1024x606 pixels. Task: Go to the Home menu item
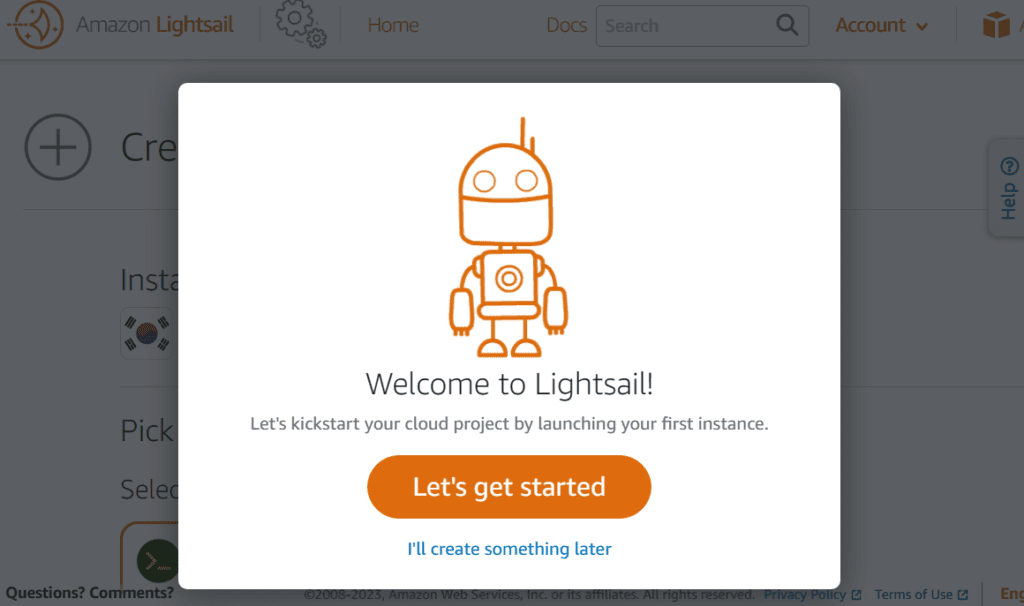click(393, 25)
